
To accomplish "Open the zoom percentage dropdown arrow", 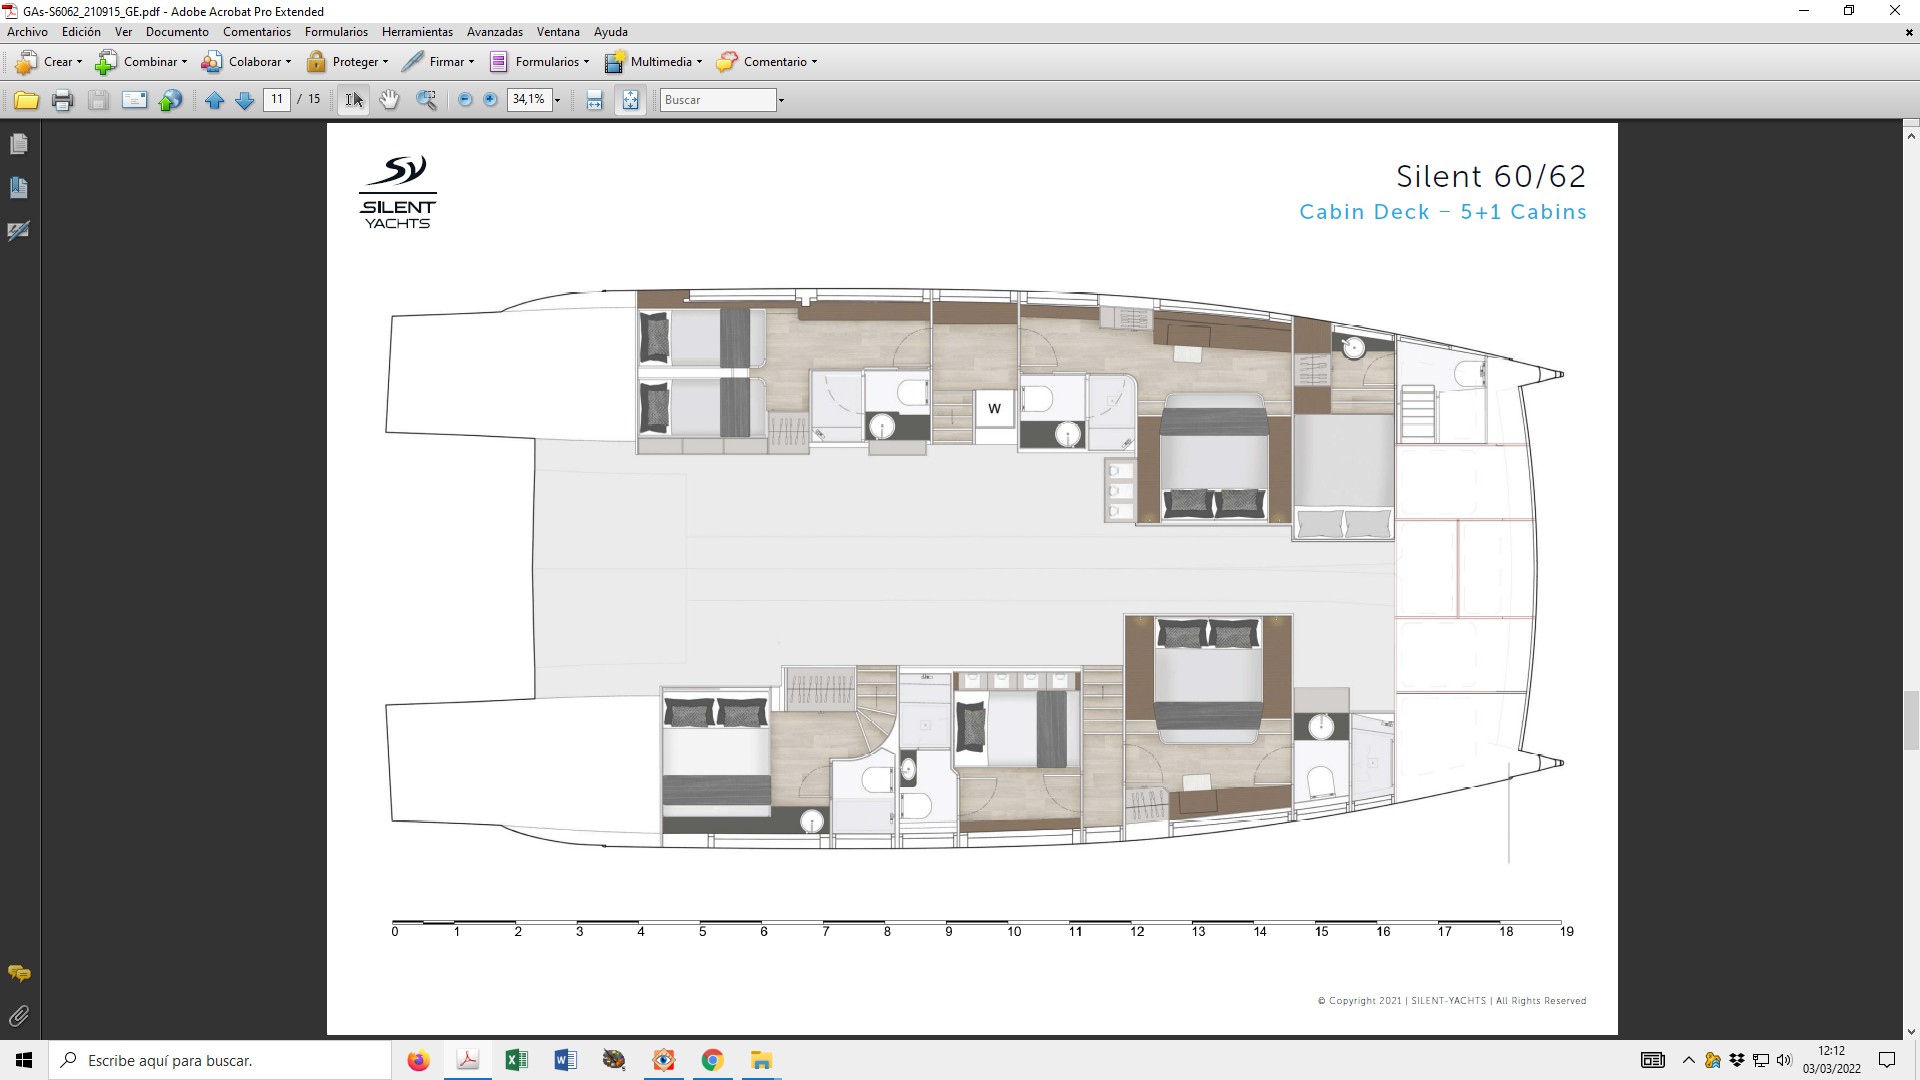I will tap(557, 100).
